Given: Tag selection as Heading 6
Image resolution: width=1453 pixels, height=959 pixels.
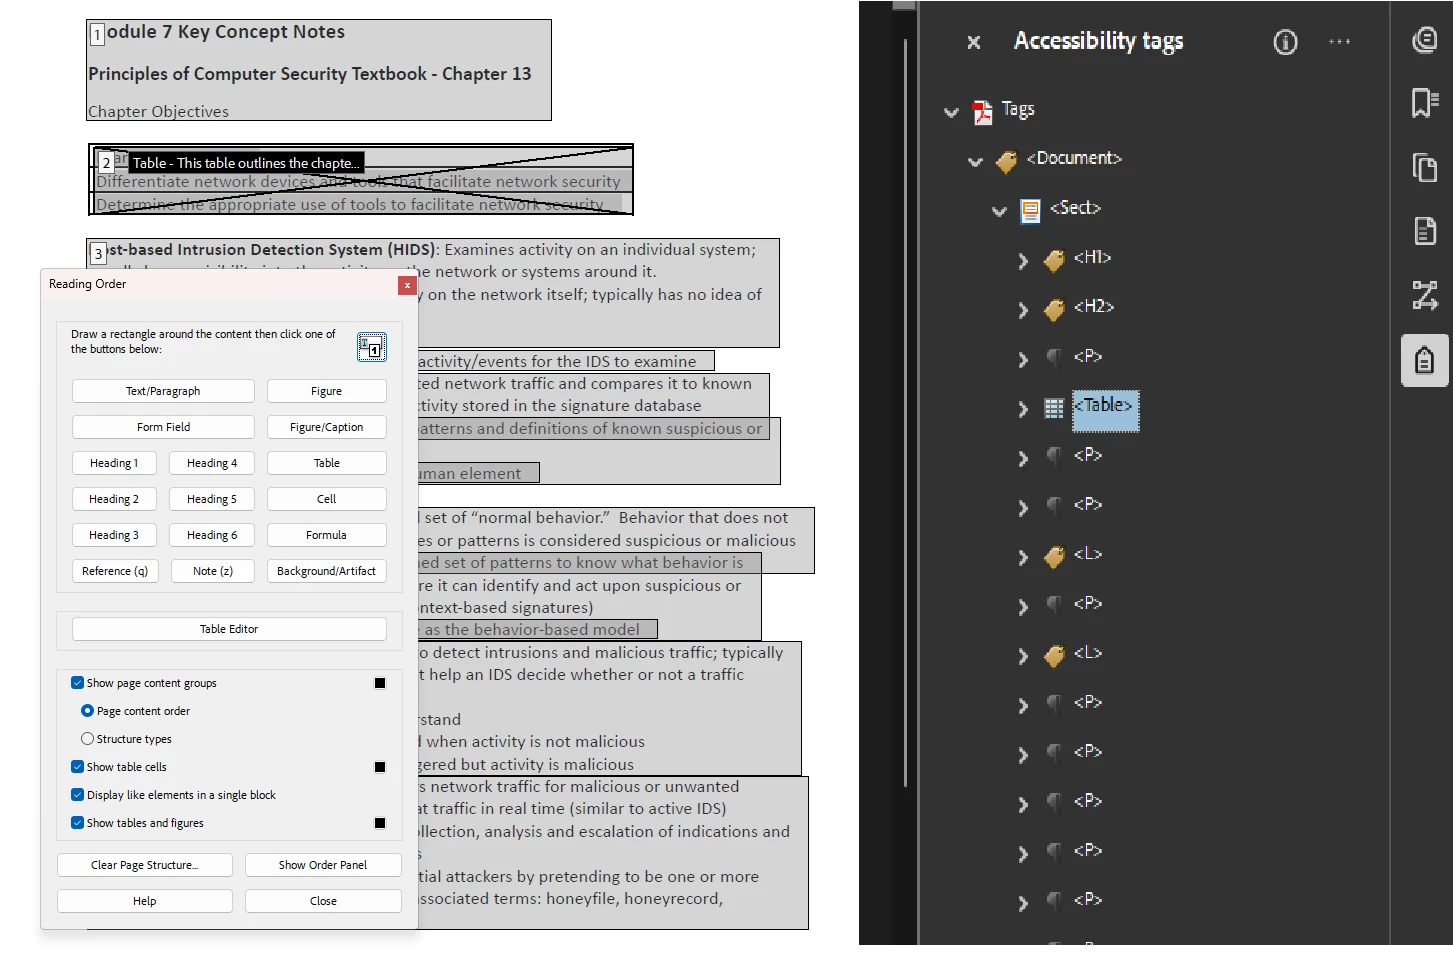Looking at the screenshot, I should click(x=212, y=535).
